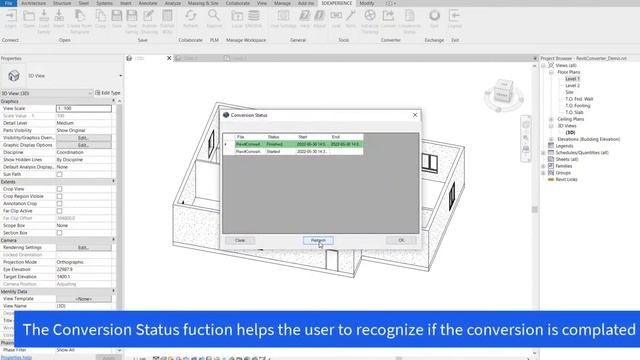Click the View Template <None> button
The width and height of the screenshot is (640, 360).
pos(83,299)
